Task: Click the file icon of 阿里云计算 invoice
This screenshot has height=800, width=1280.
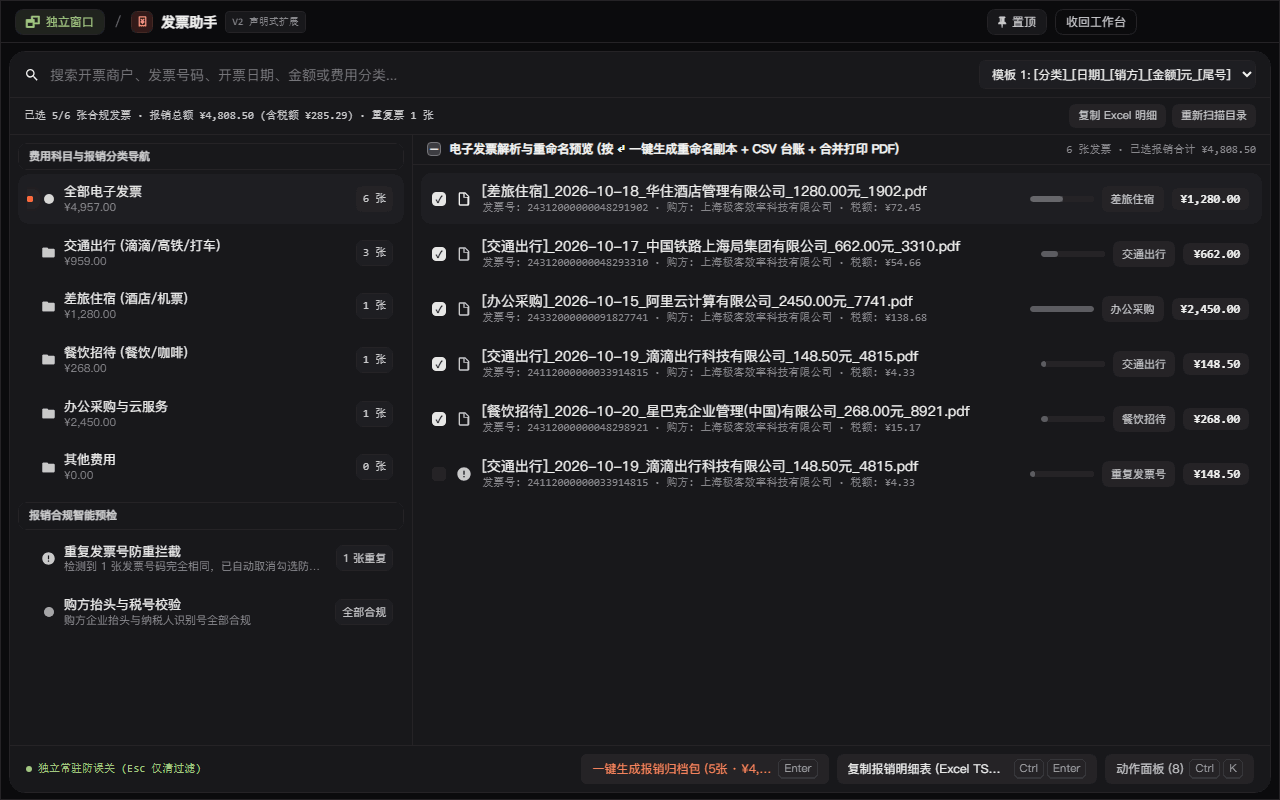Action: [464, 309]
